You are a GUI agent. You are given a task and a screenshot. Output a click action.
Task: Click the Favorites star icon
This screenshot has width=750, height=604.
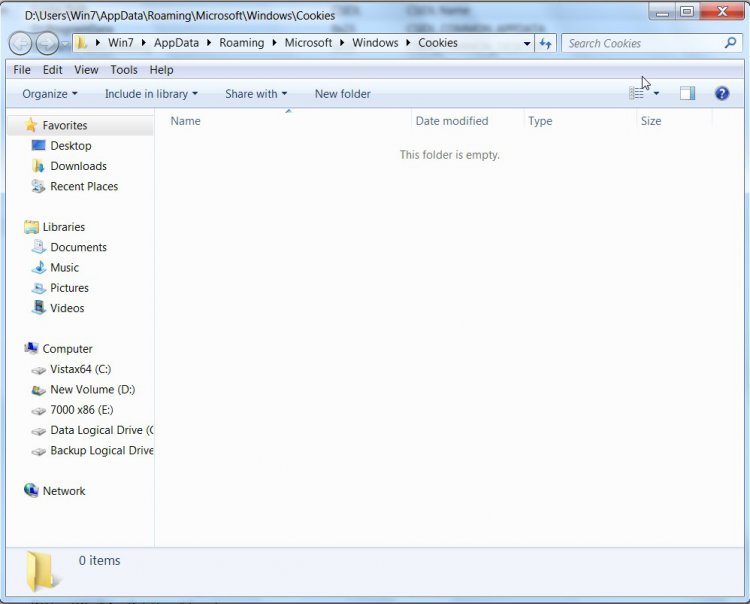tap(31, 125)
